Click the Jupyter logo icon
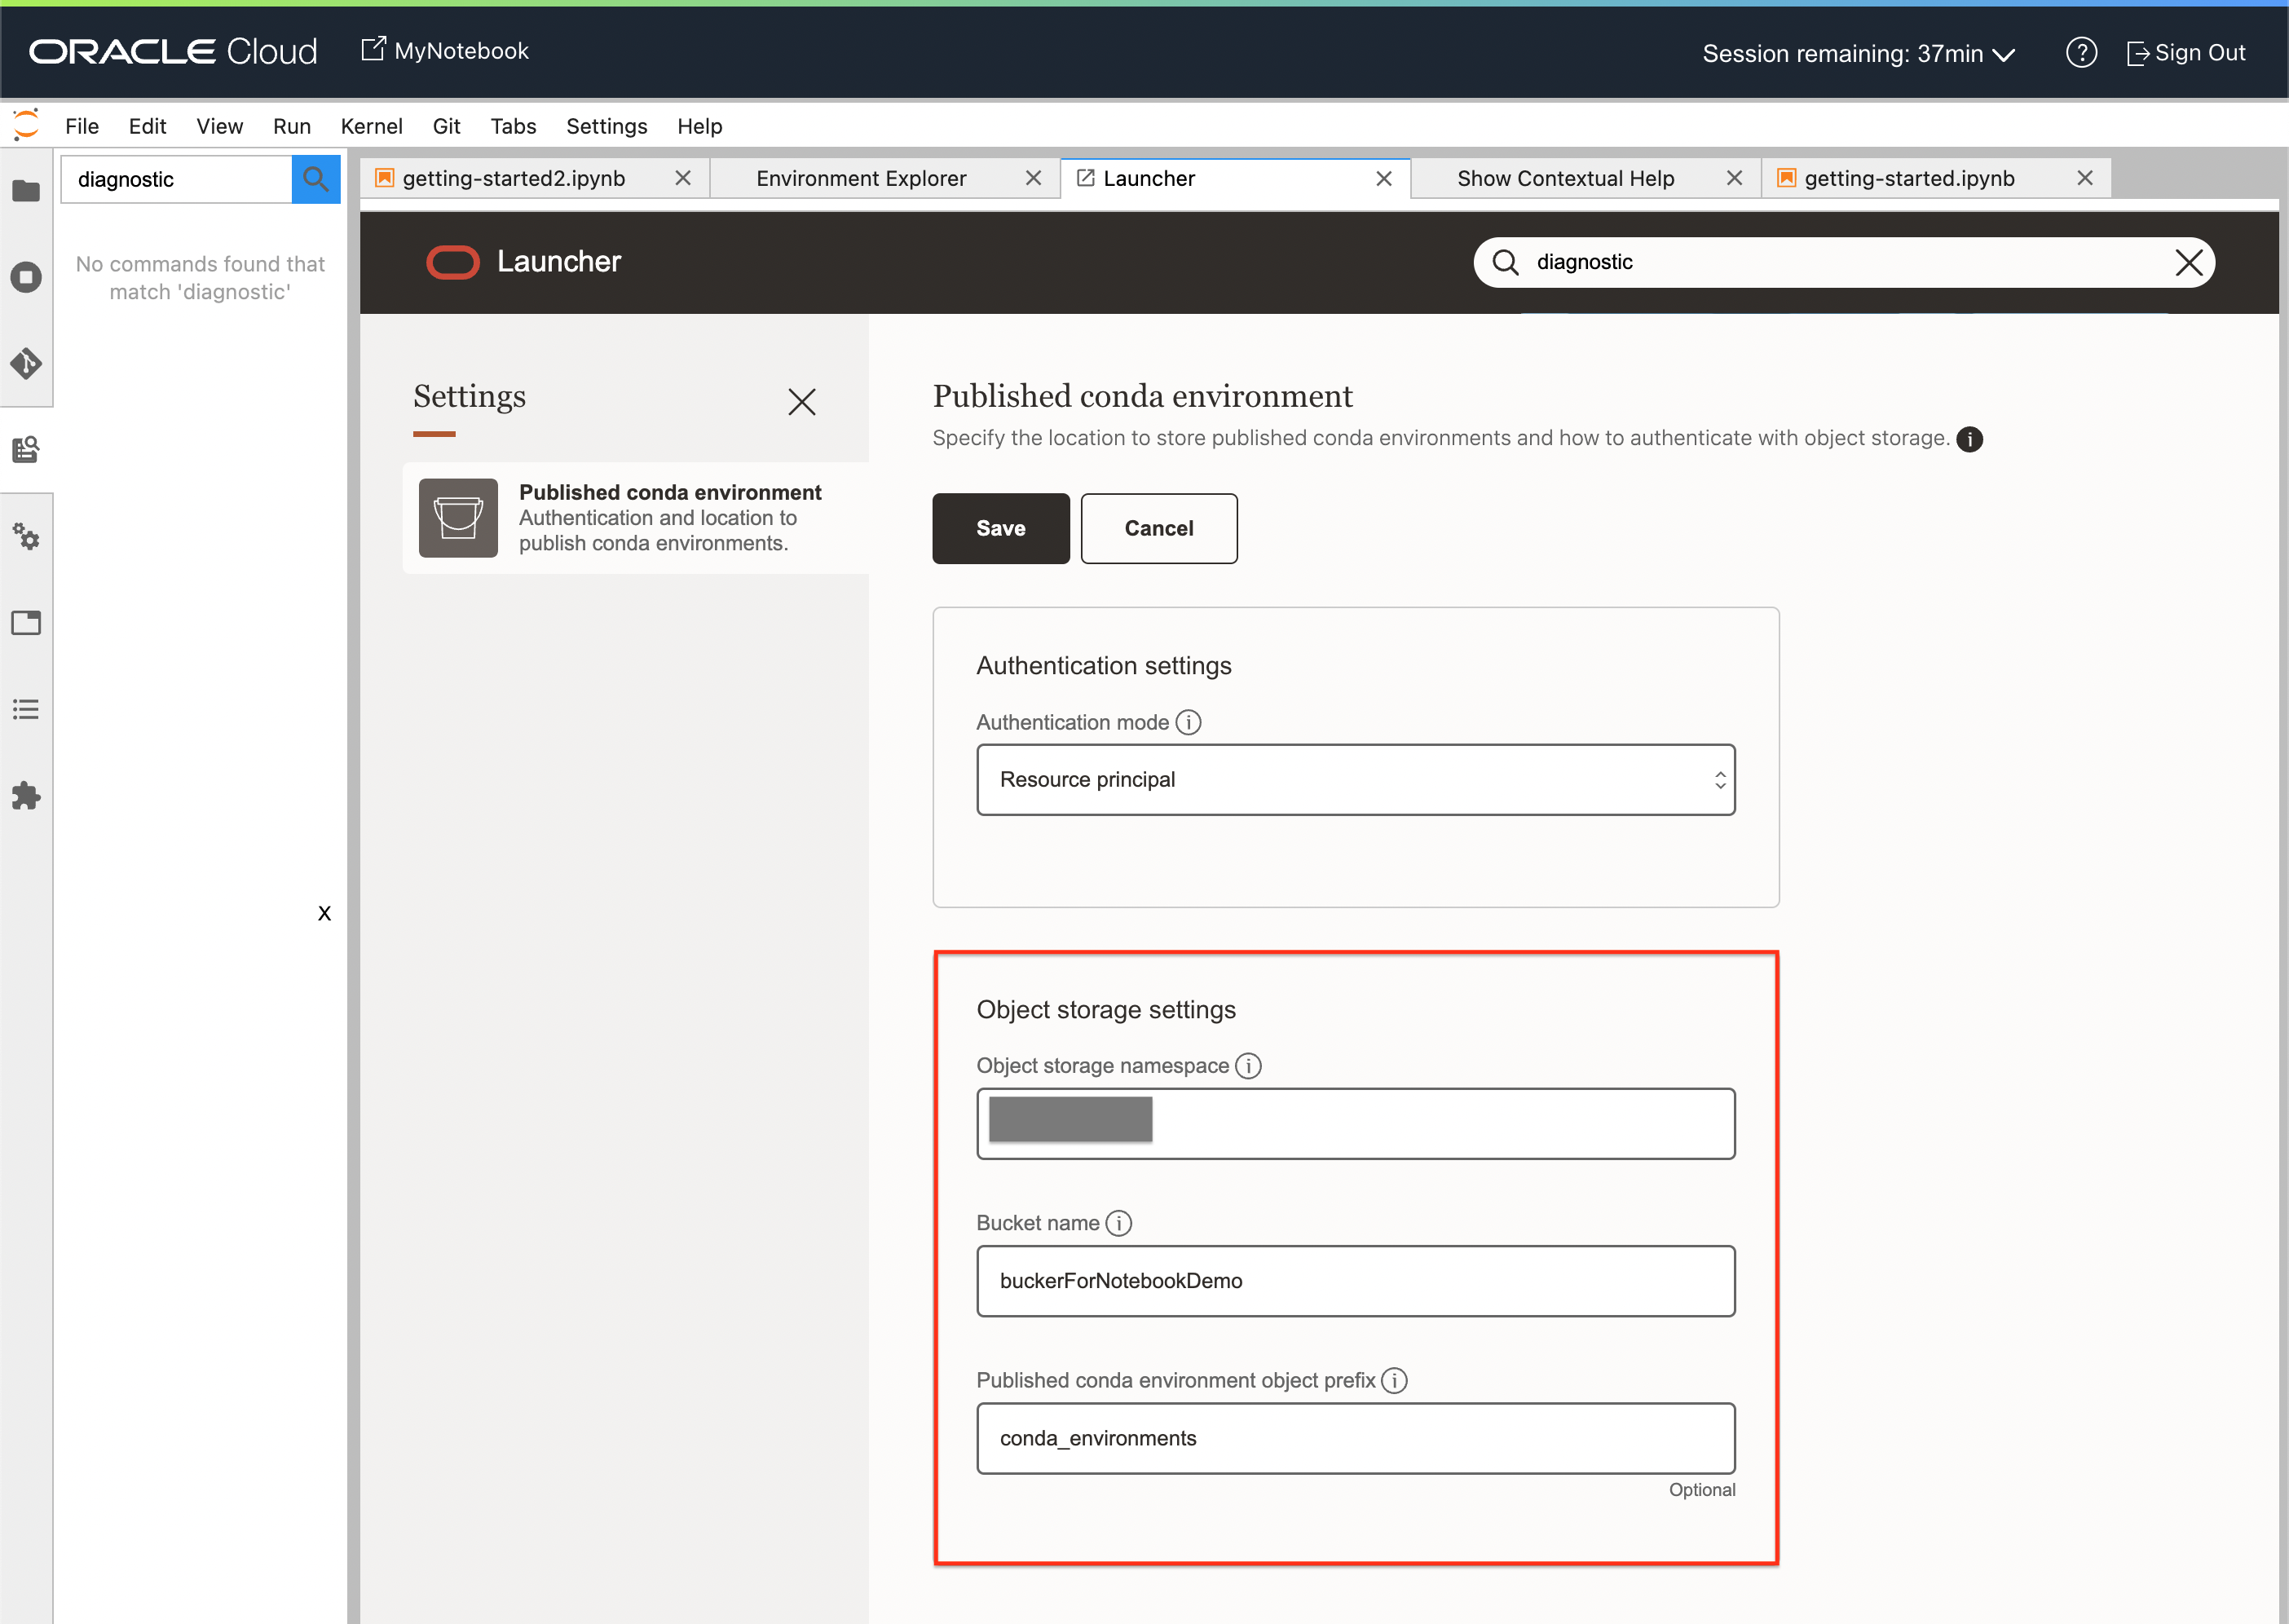 pyautogui.click(x=26, y=125)
